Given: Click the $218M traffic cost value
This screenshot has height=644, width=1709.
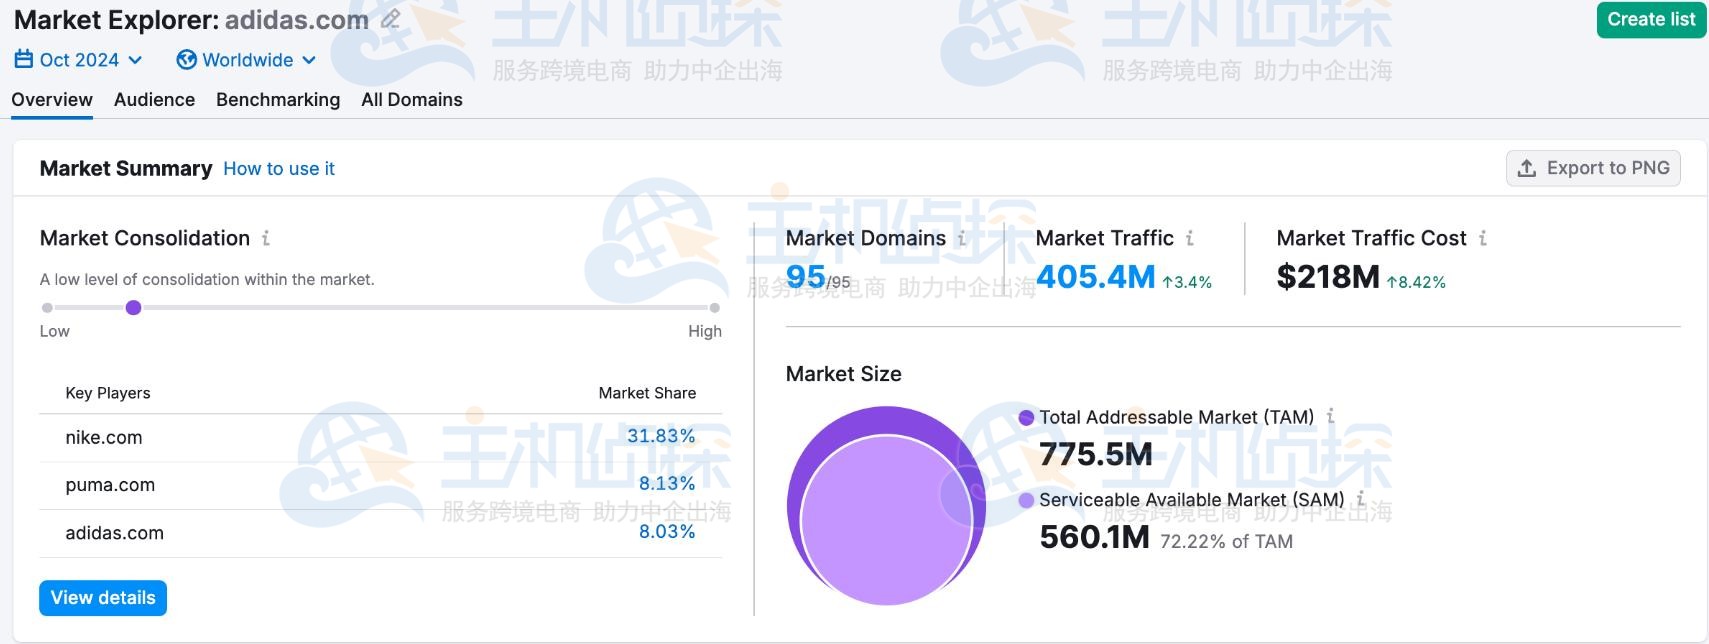Looking at the screenshot, I should (x=1328, y=276).
